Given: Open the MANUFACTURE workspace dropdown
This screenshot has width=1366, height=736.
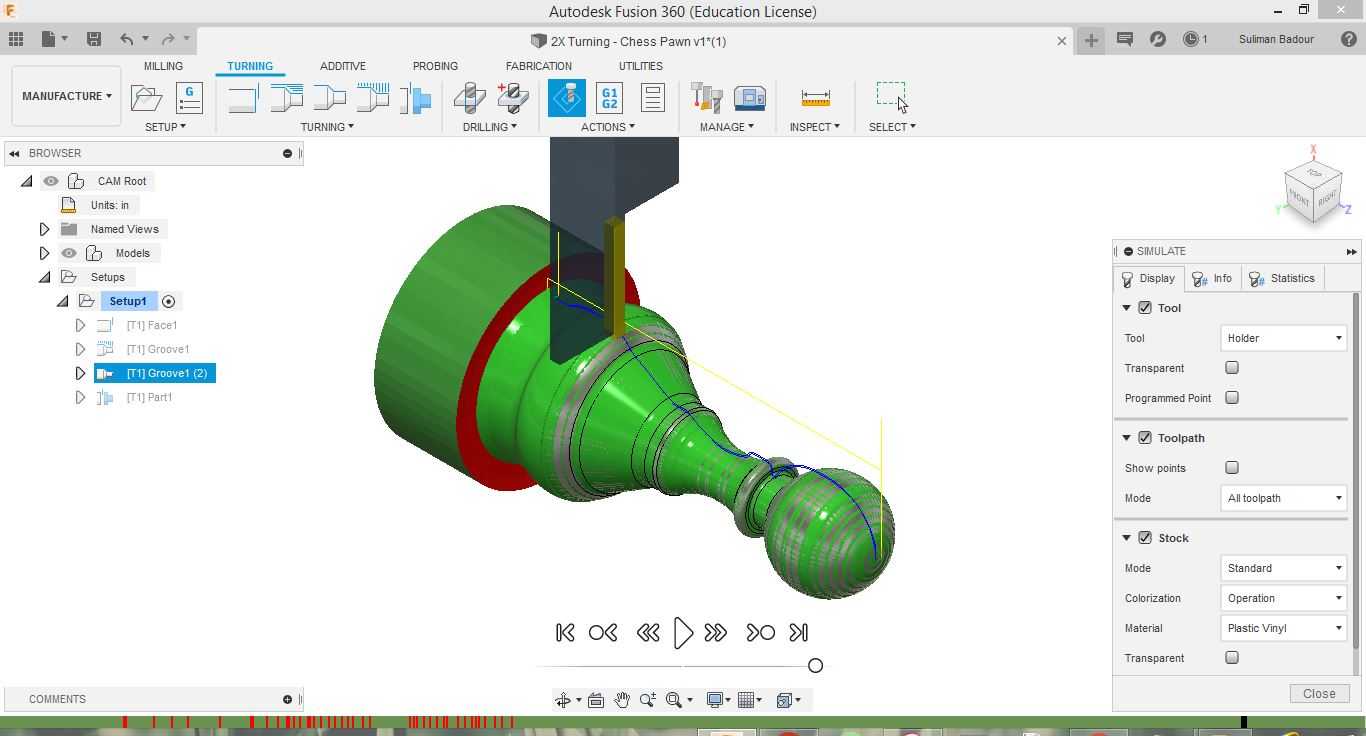Looking at the screenshot, I should pos(67,96).
